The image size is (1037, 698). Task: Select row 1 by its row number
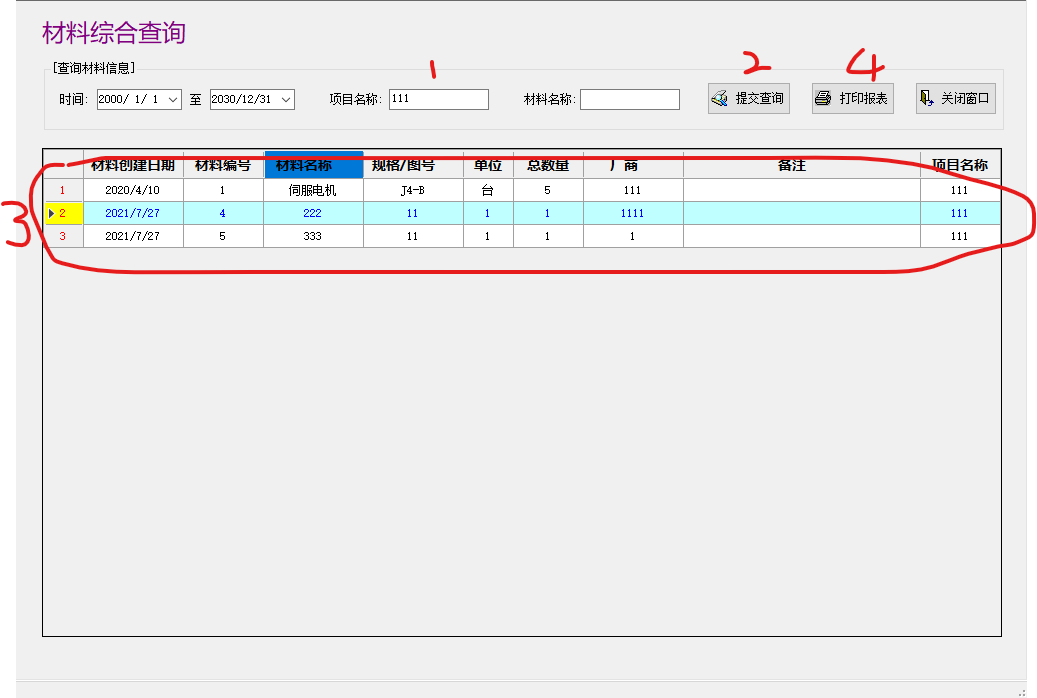63,190
